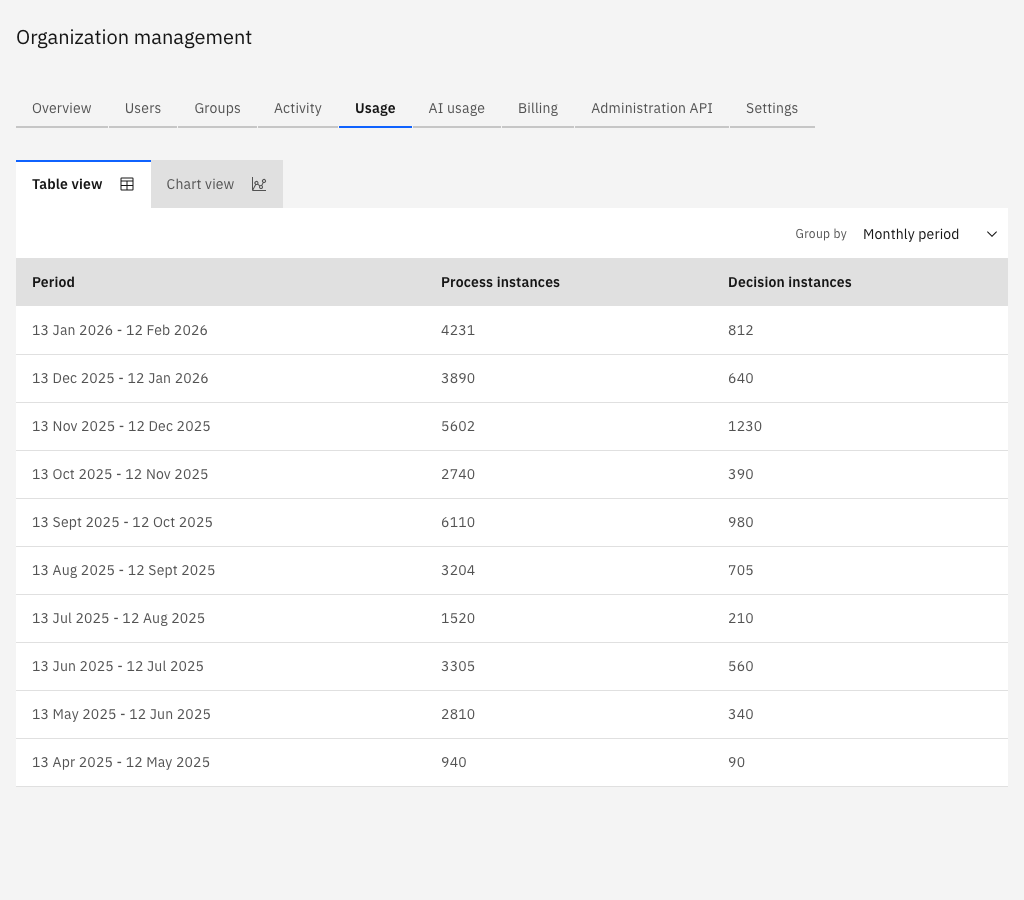Select the Table view label
The height and width of the screenshot is (900, 1024).
click(x=67, y=184)
